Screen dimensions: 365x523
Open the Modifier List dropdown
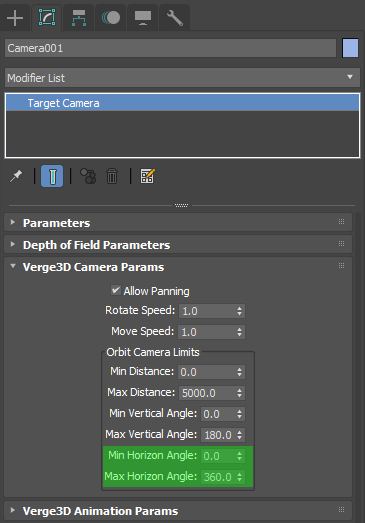coord(182,78)
